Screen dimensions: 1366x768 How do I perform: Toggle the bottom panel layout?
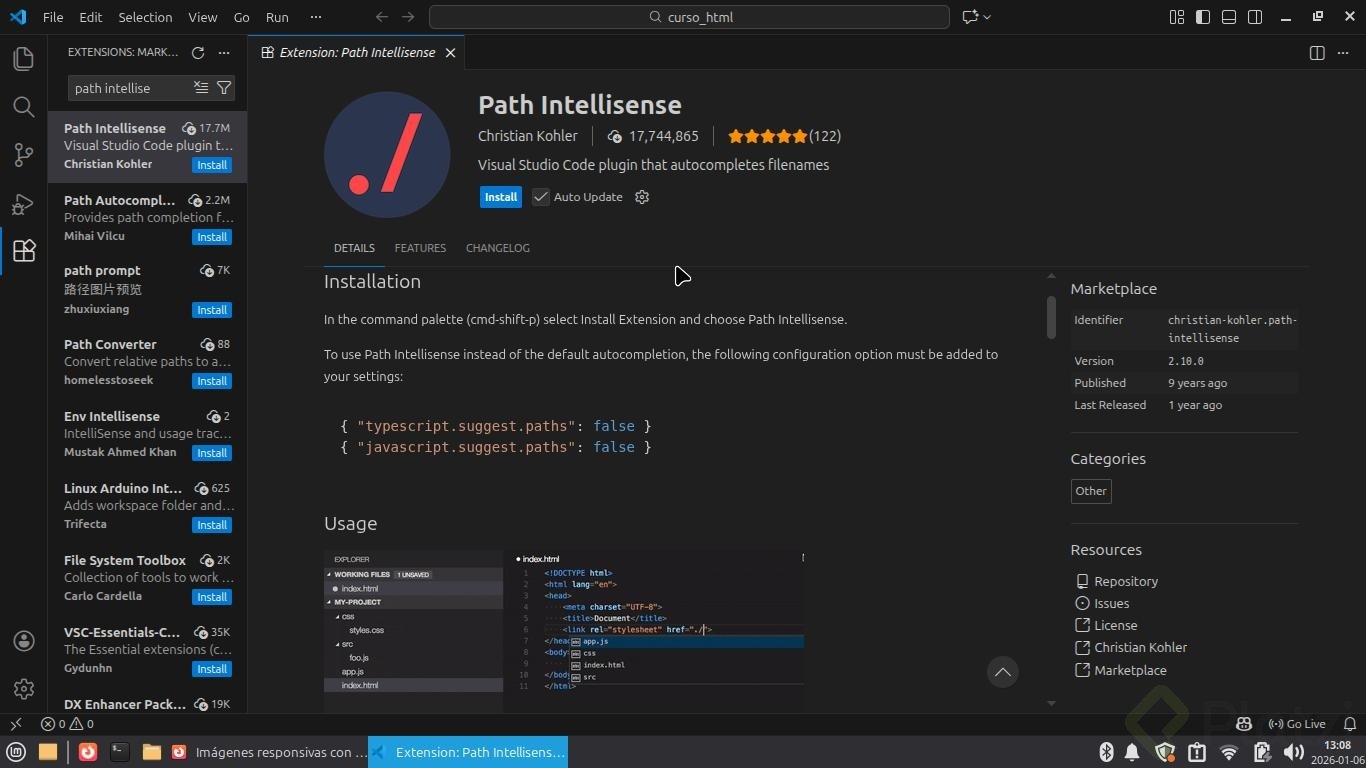(x=1229, y=17)
